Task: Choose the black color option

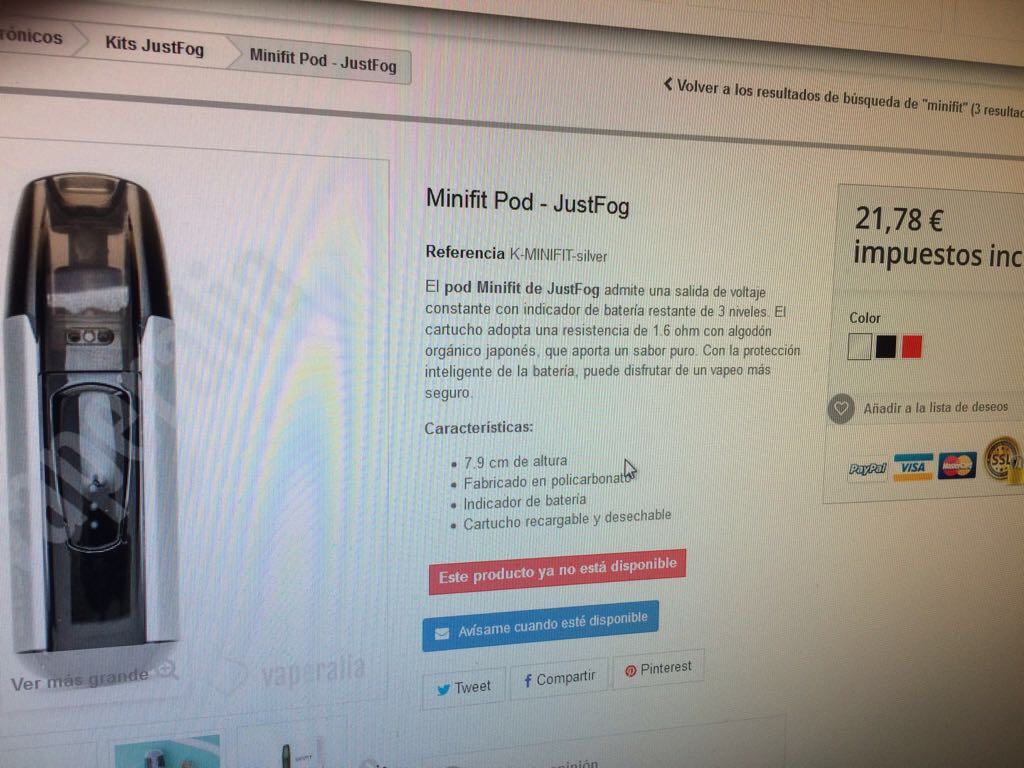Action: coord(886,346)
